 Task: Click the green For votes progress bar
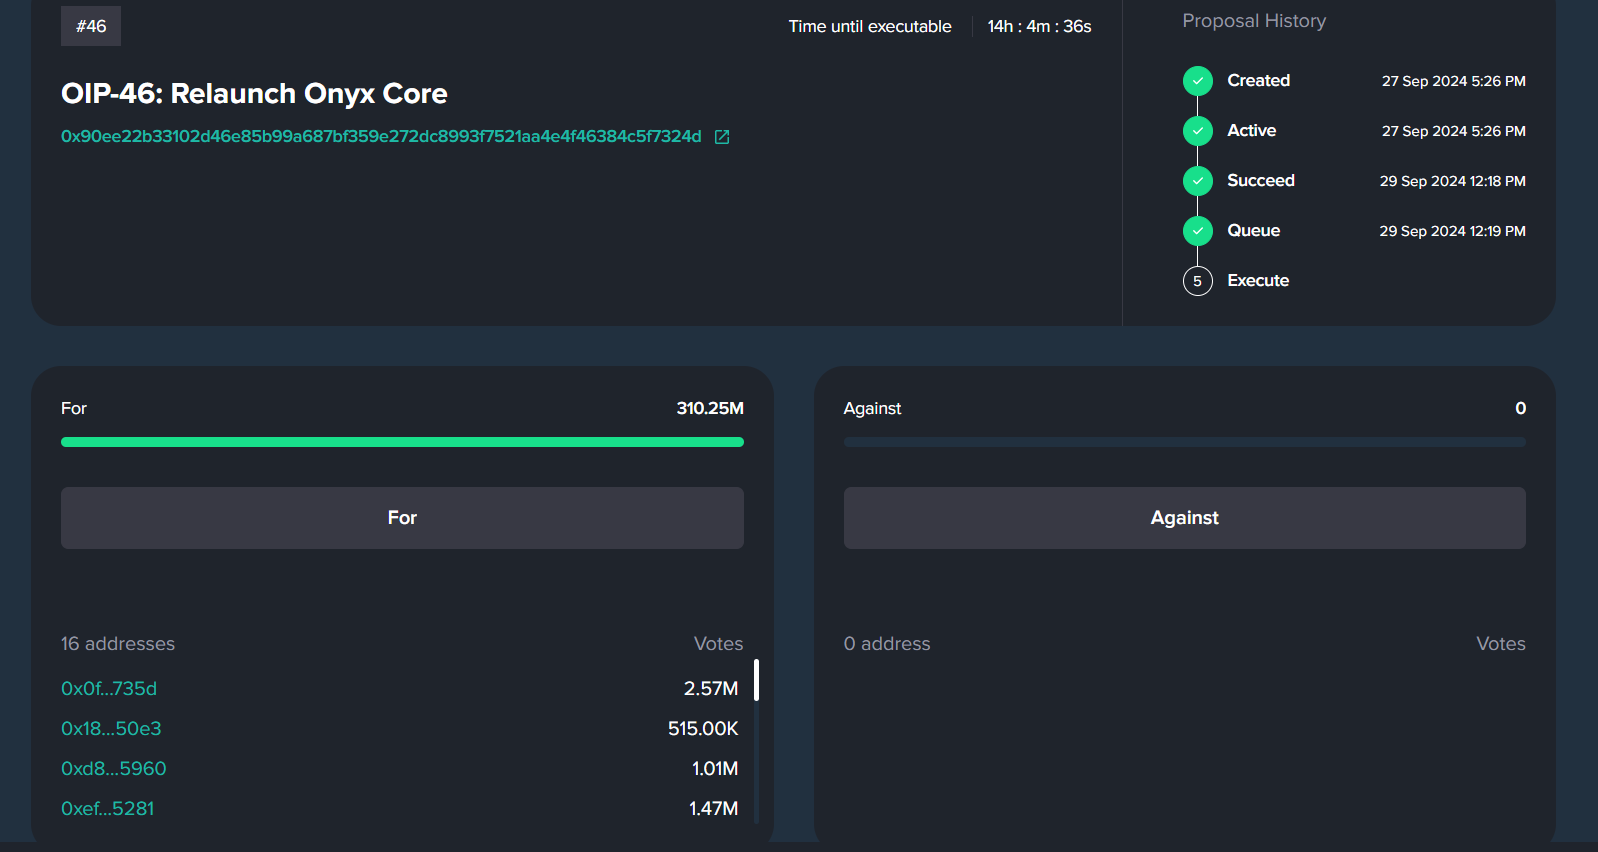click(x=402, y=442)
